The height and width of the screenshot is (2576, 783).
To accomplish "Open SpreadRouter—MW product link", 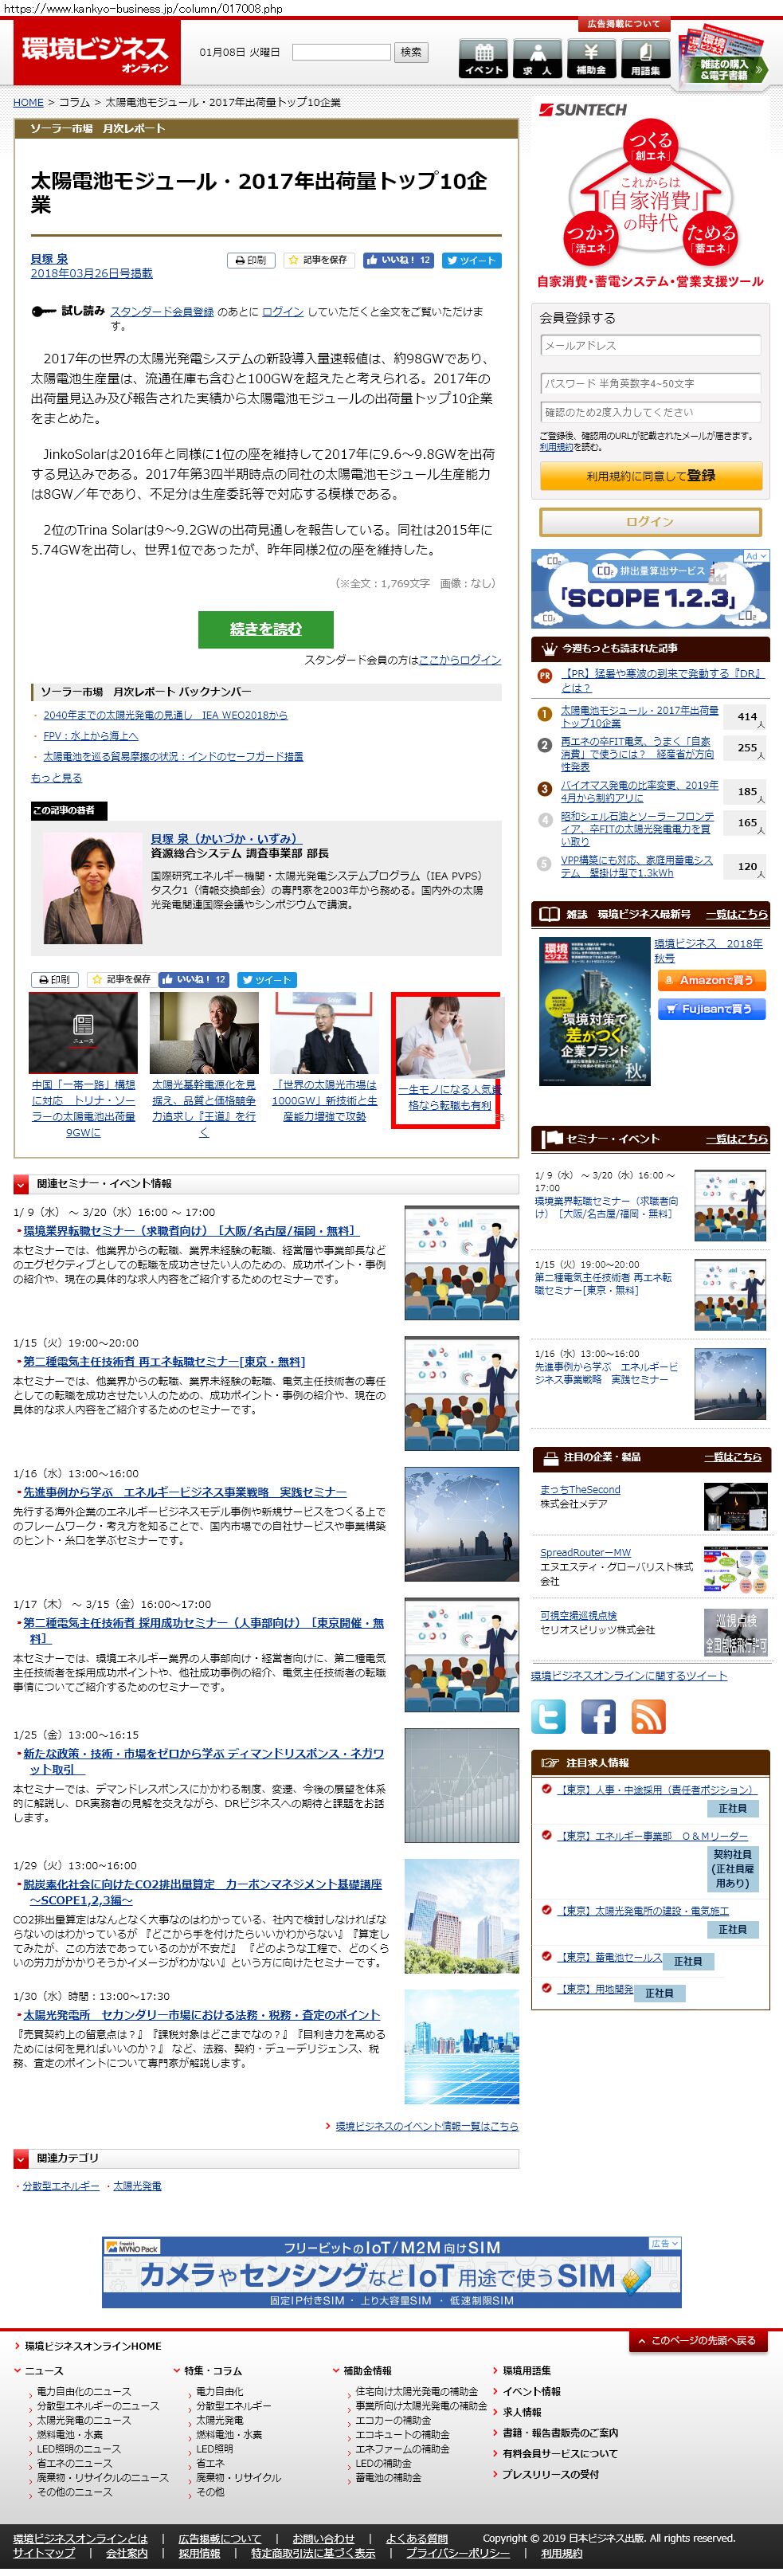I will coord(585,1553).
